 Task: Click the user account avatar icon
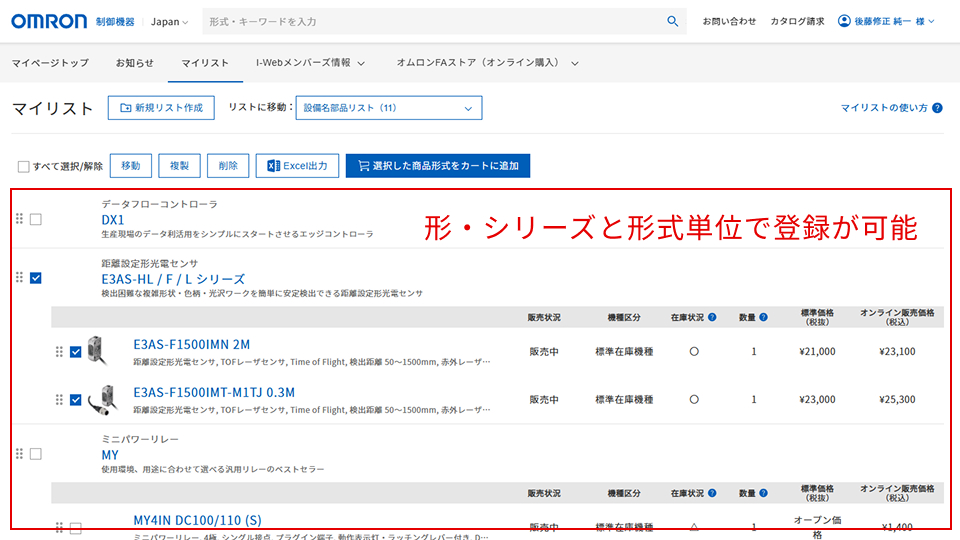click(x=844, y=21)
